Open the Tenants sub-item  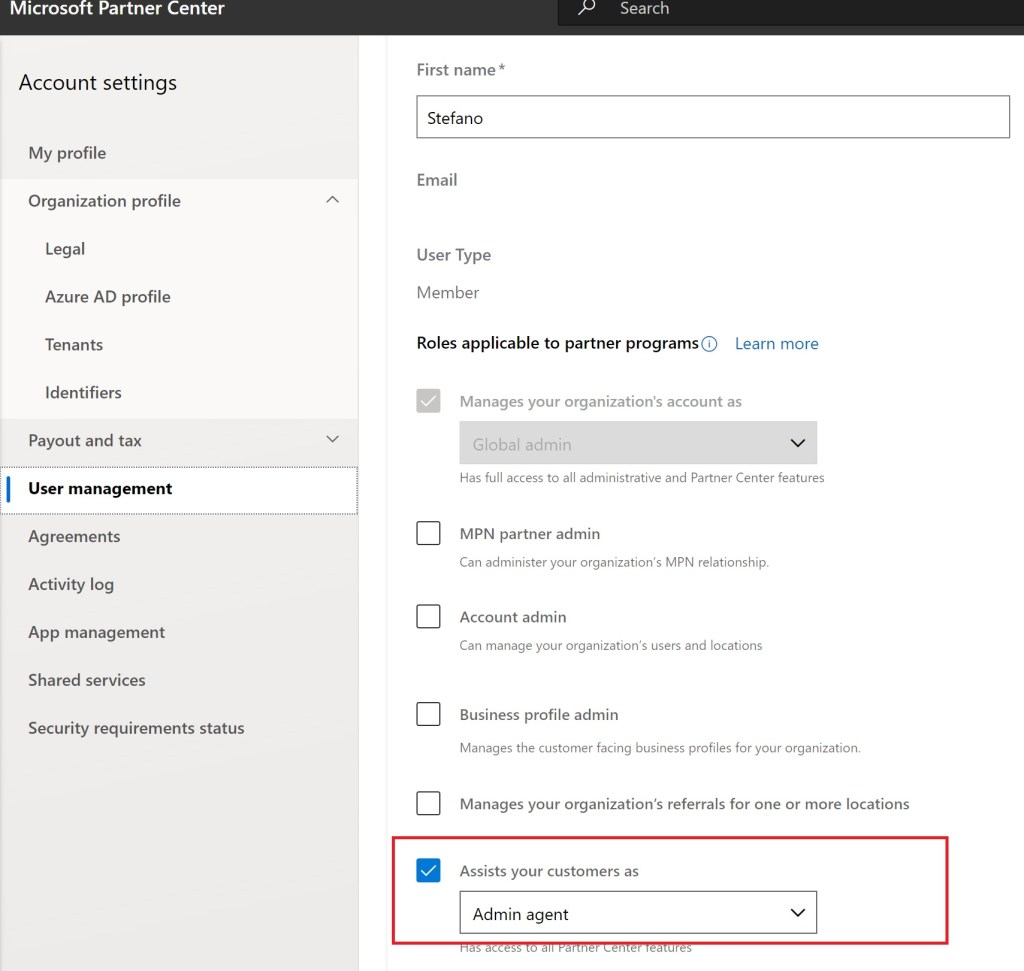pos(74,345)
